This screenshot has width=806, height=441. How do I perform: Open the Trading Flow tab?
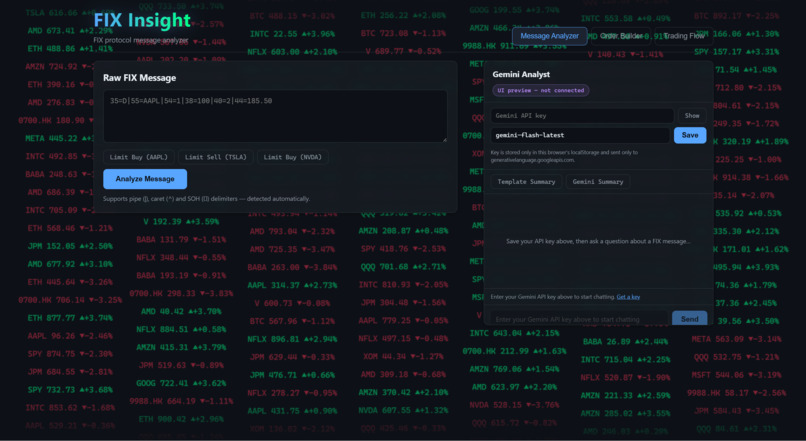(x=684, y=36)
